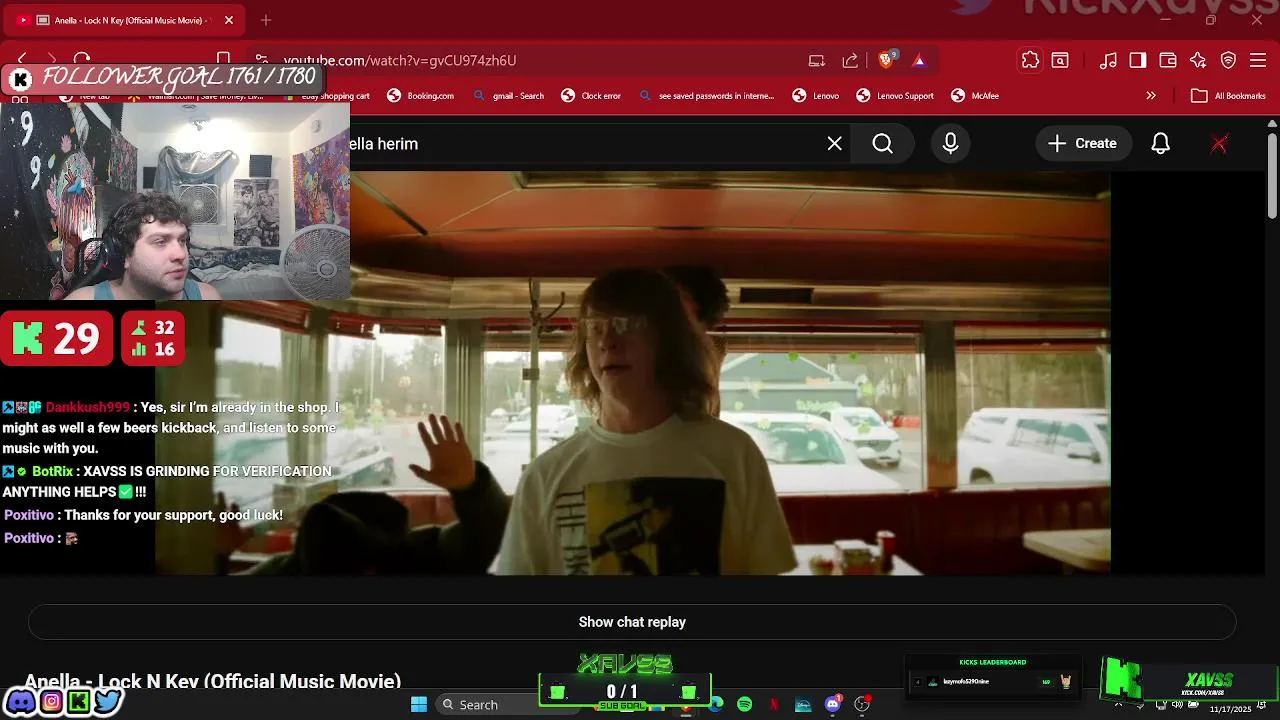
Task: Open the media playlist music note icon
Action: (x=1108, y=60)
